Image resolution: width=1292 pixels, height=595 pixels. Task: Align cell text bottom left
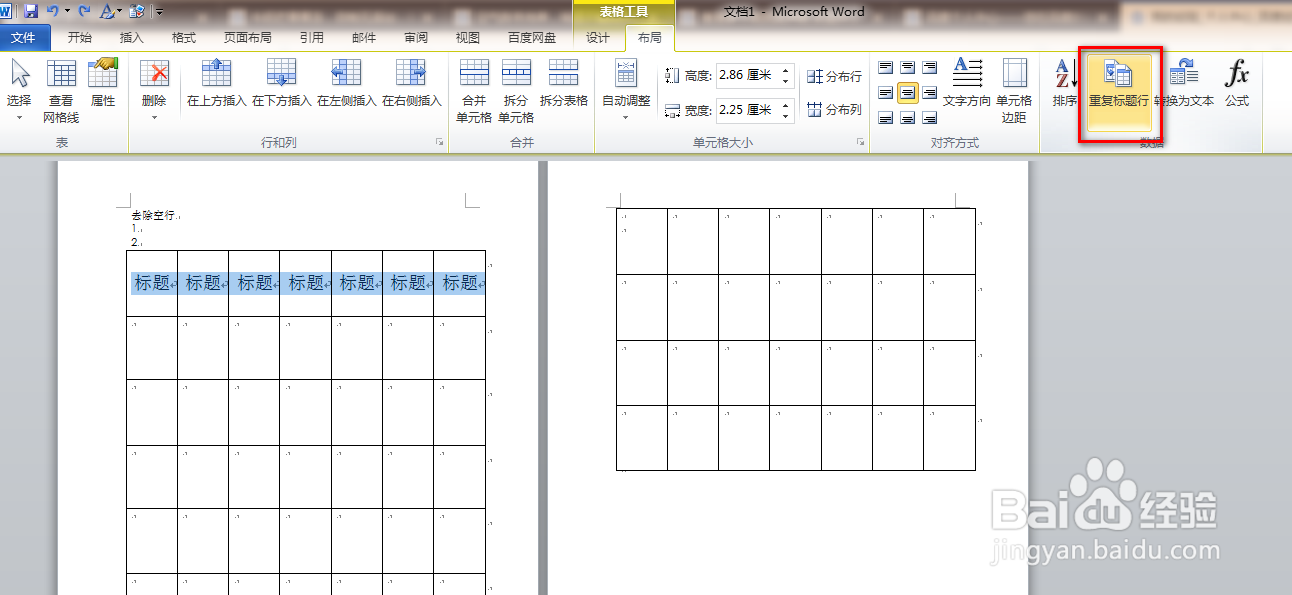pyautogui.click(x=886, y=118)
